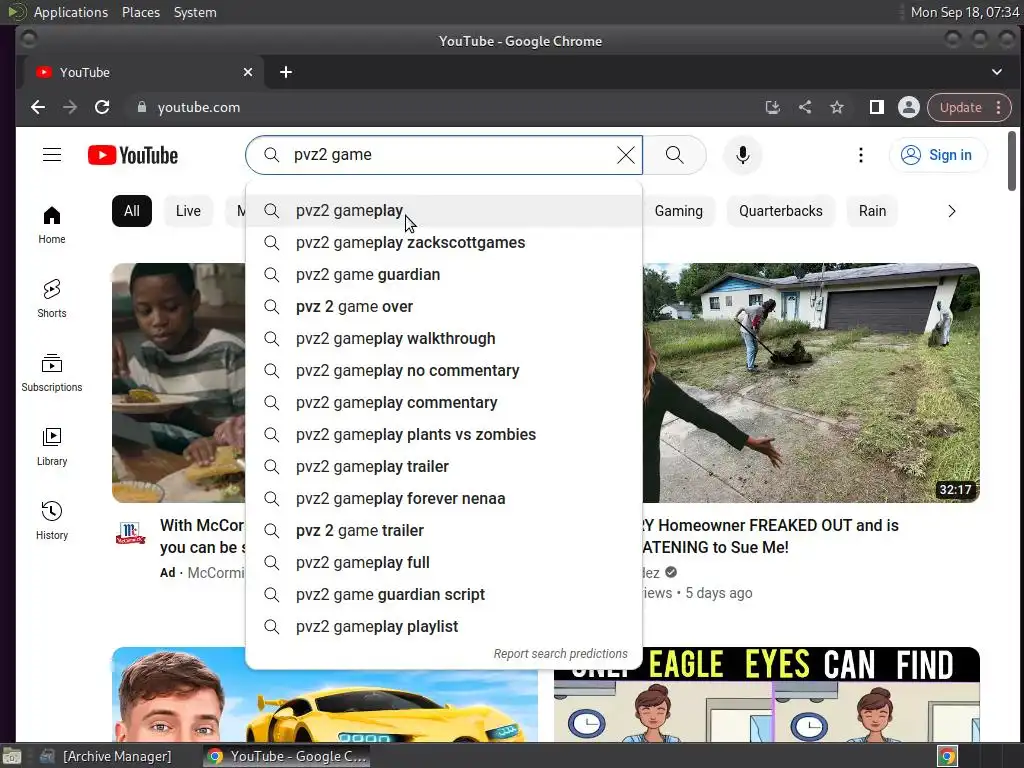
Task: Bookmark this tab with the star icon
Action: (837, 107)
